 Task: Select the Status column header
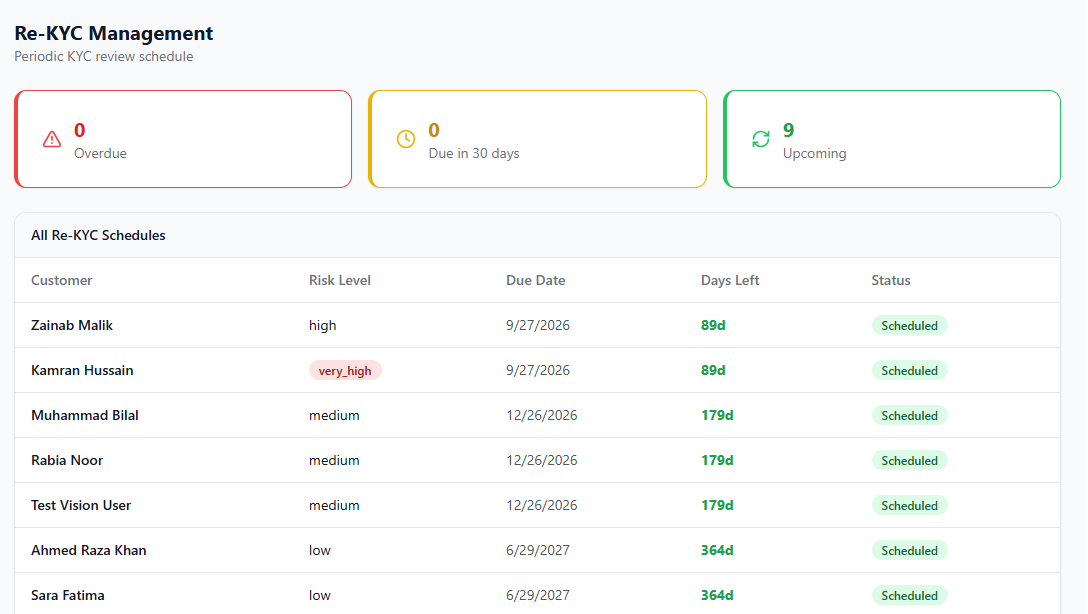click(x=891, y=280)
